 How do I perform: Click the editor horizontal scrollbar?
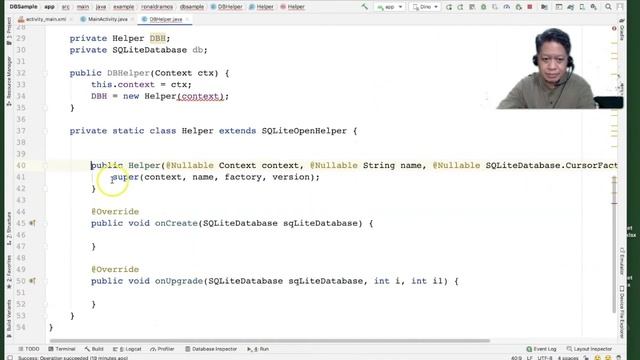(x=269, y=340)
